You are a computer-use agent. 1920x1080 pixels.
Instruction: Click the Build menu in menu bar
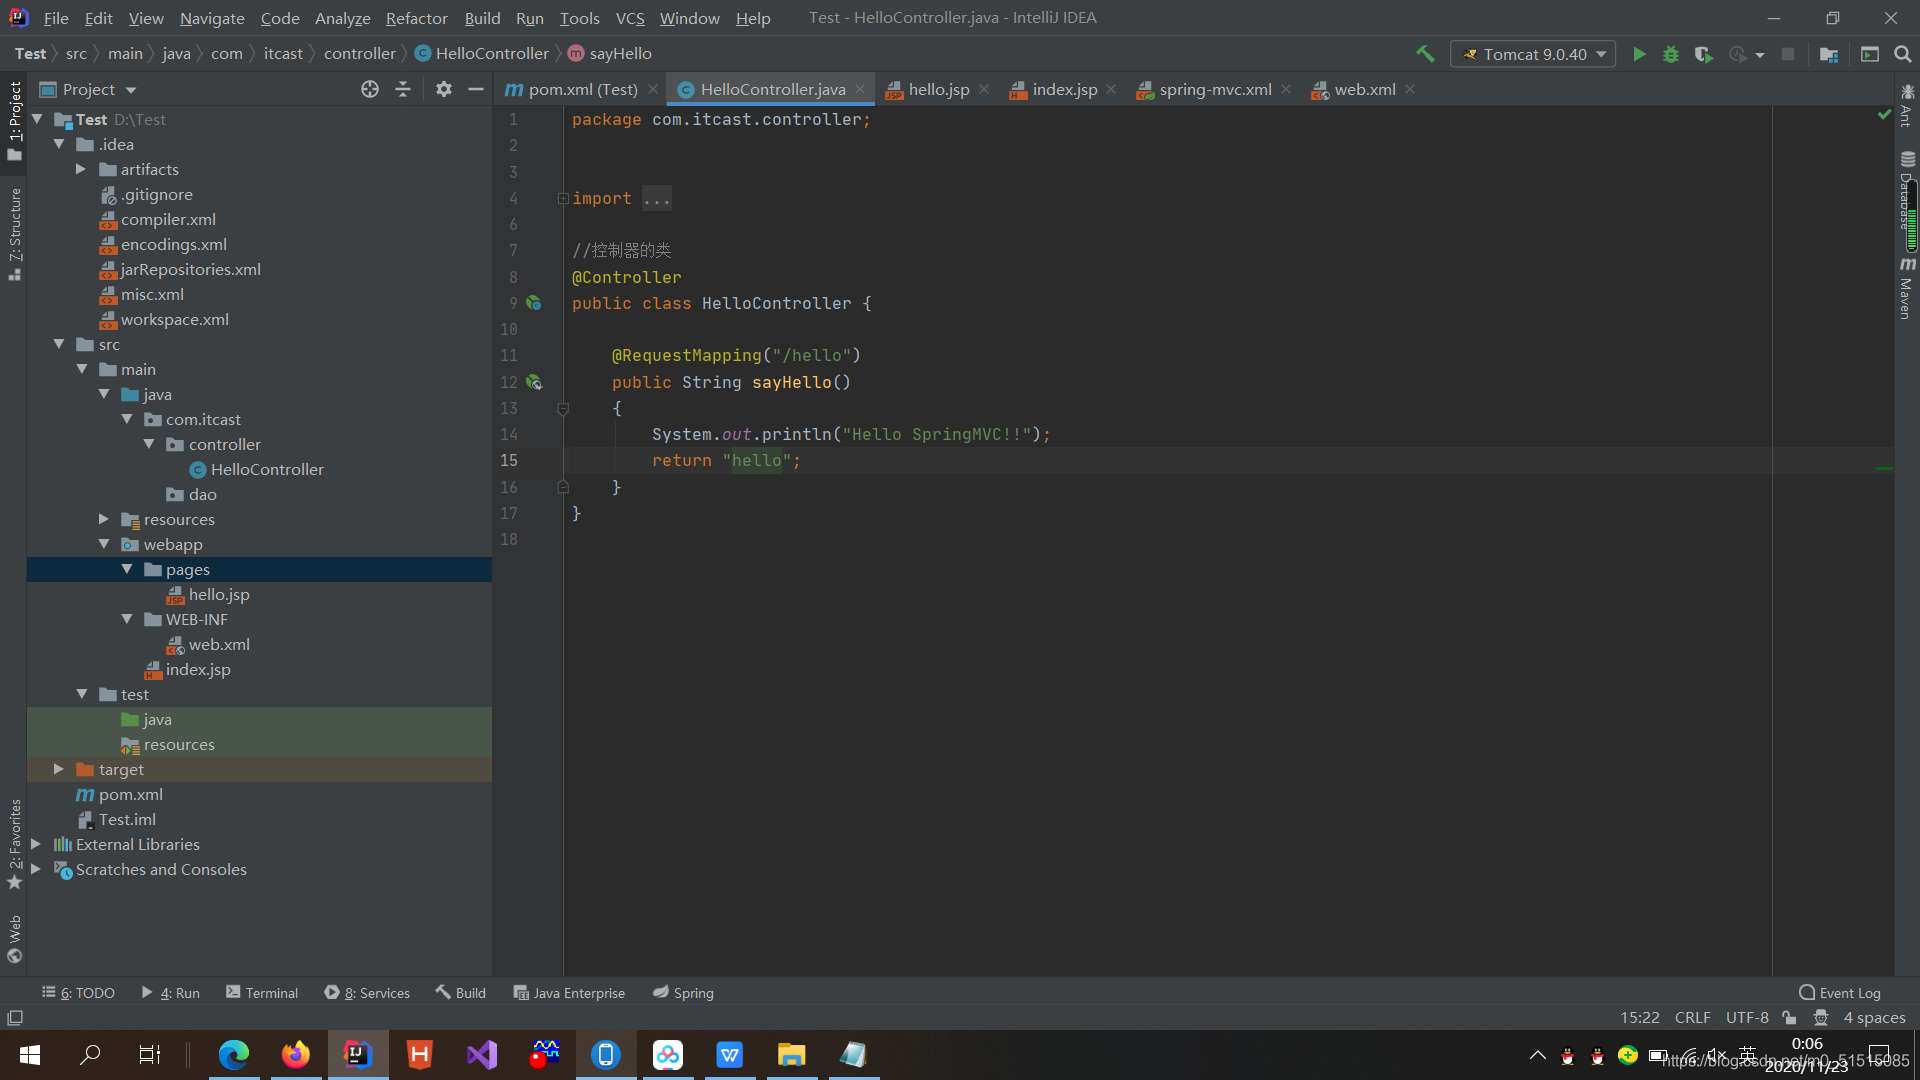click(483, 17)
